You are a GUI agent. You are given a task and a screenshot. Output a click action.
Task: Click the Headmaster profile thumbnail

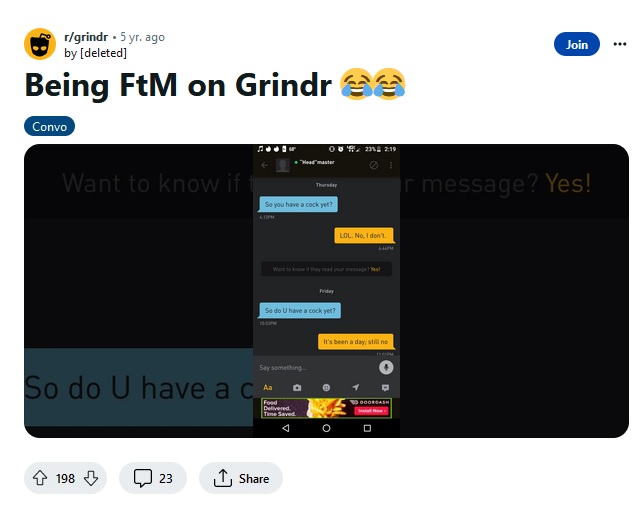pyautogui.click(x=283, y=165)
